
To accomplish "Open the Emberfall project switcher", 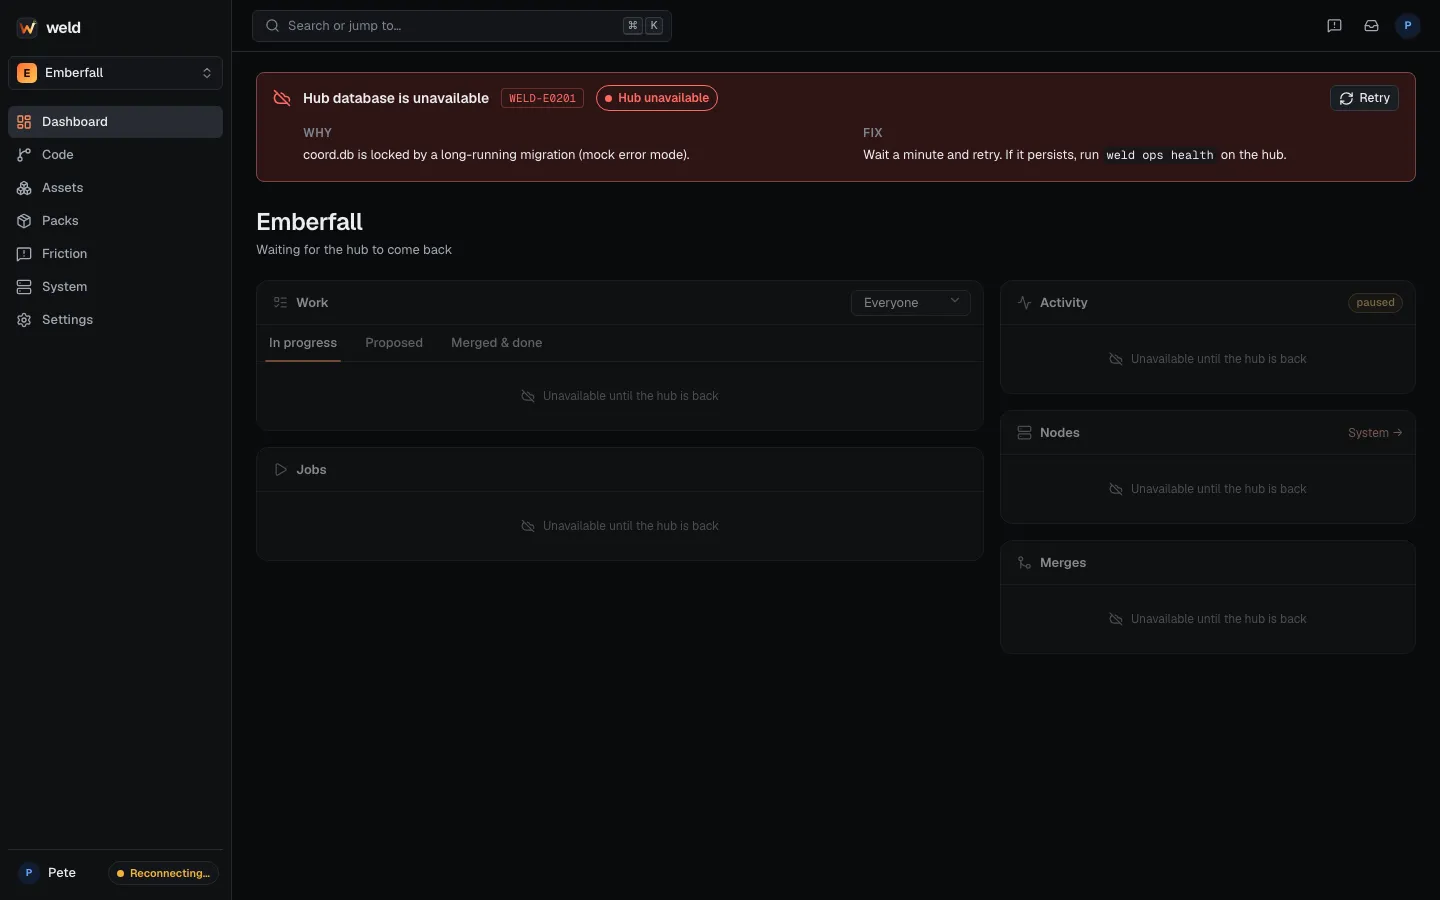I will click(115, 73).
